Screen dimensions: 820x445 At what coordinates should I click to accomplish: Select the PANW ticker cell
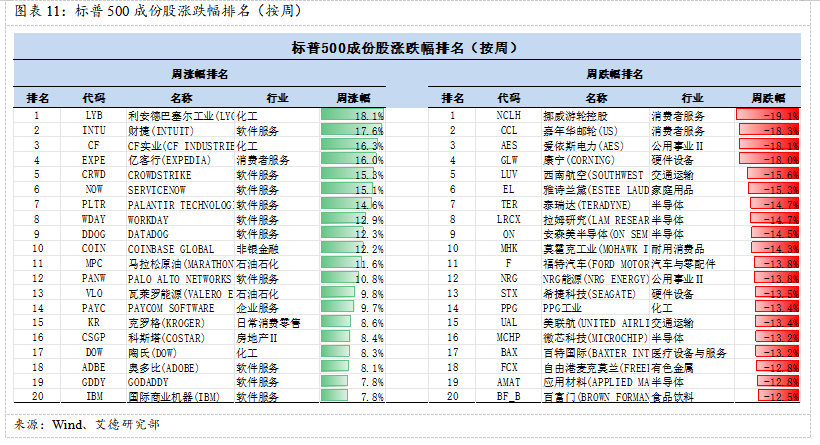tap(94, 279)
